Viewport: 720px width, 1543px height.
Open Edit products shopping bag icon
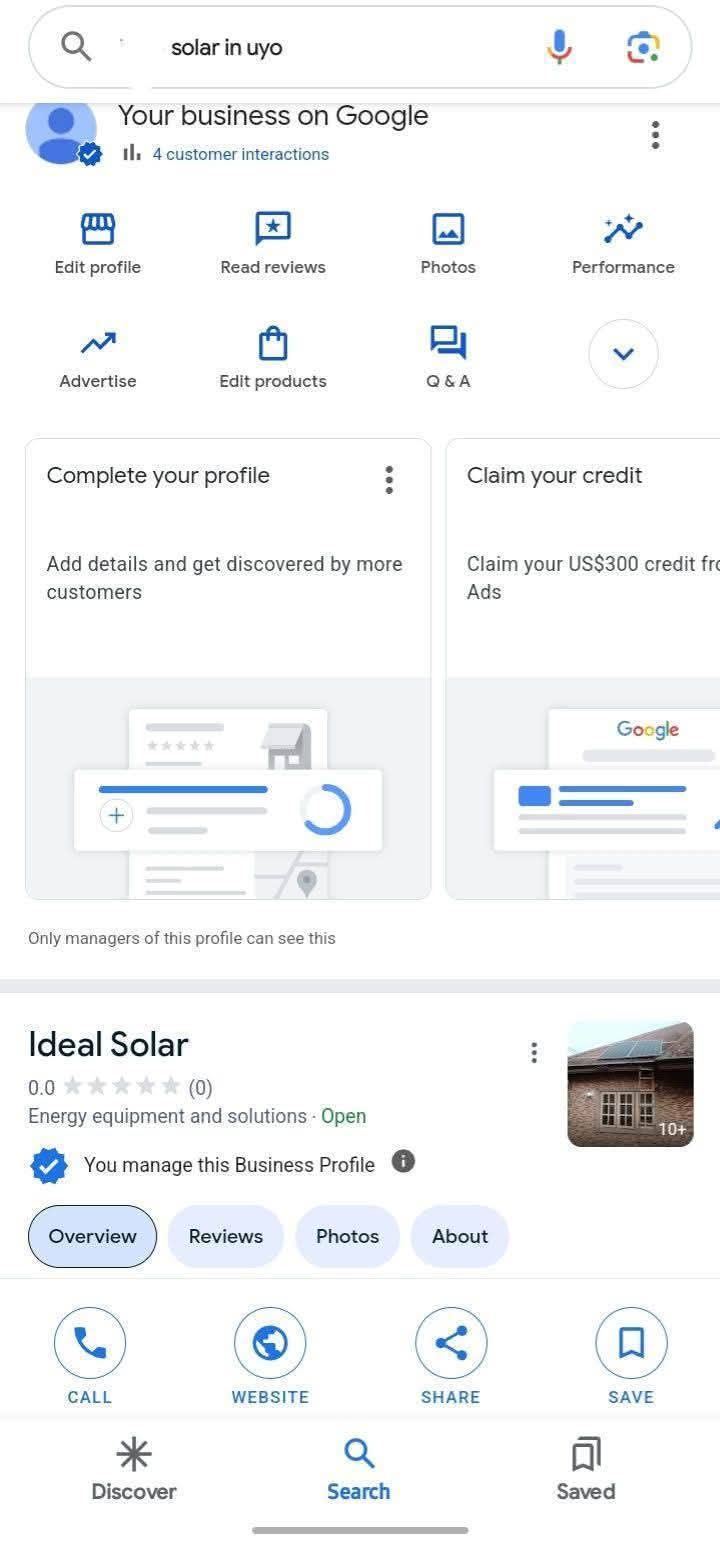273,344
